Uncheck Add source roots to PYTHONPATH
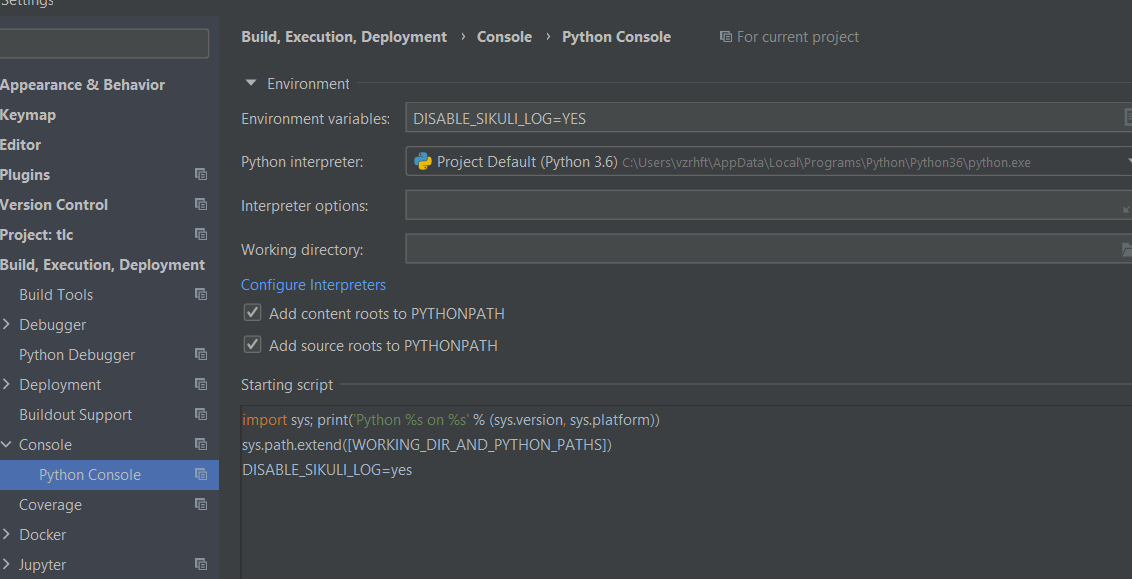 [253, 345]
